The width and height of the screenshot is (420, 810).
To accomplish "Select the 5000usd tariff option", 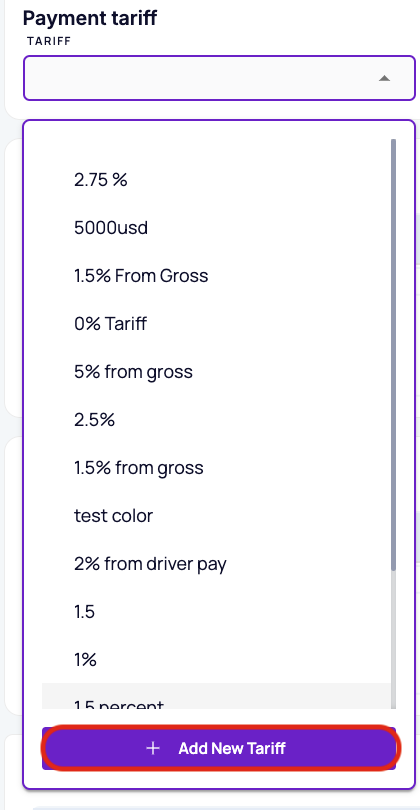I will [216, 228].
